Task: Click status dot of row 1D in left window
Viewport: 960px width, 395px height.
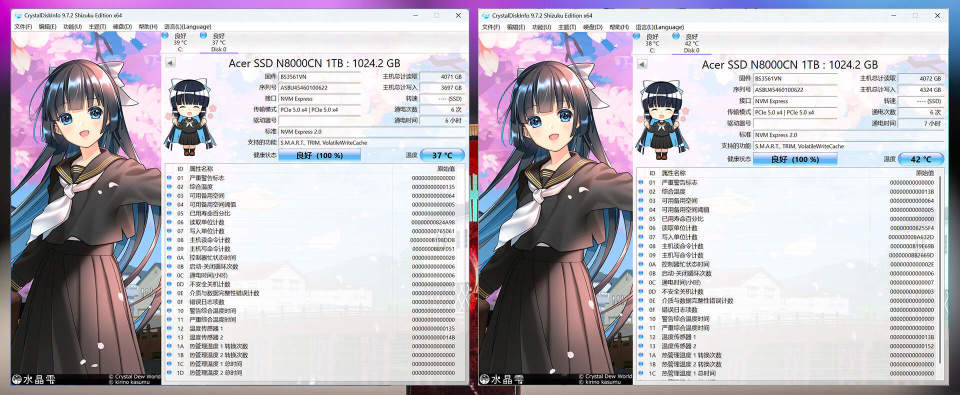Action: [170, 372]
